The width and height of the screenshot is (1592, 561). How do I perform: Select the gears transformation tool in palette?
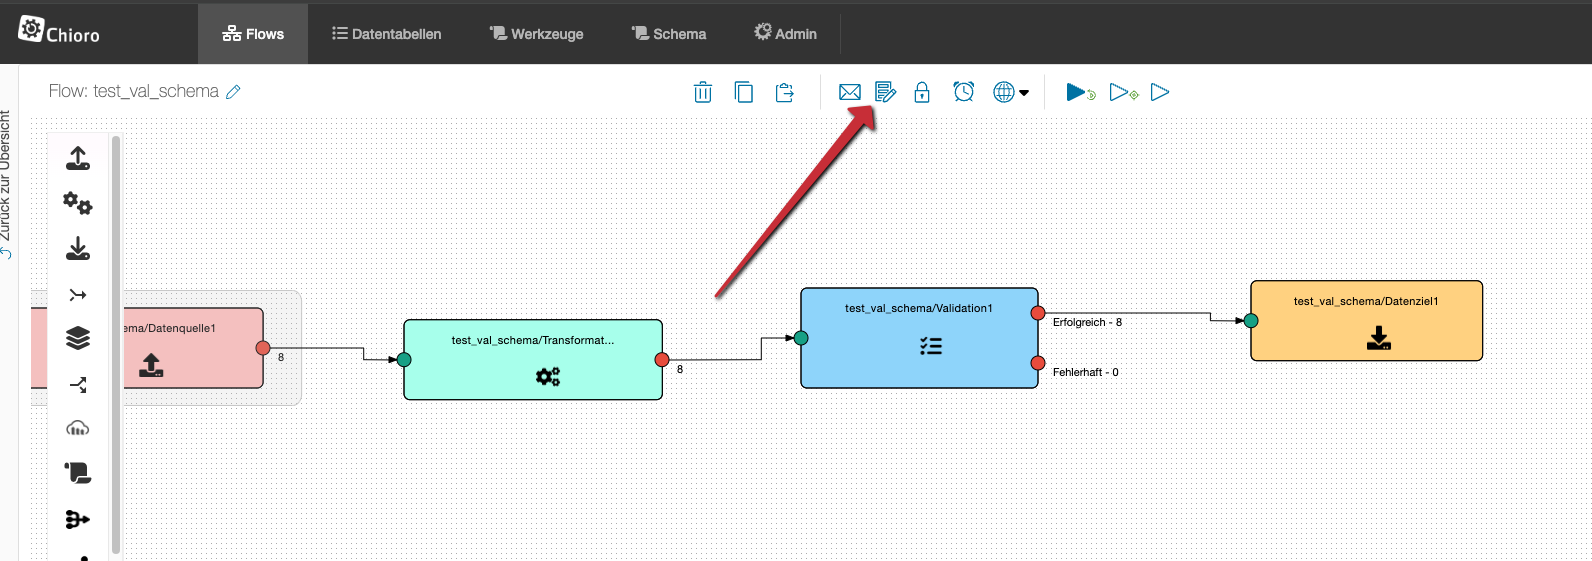coord(78,203)
